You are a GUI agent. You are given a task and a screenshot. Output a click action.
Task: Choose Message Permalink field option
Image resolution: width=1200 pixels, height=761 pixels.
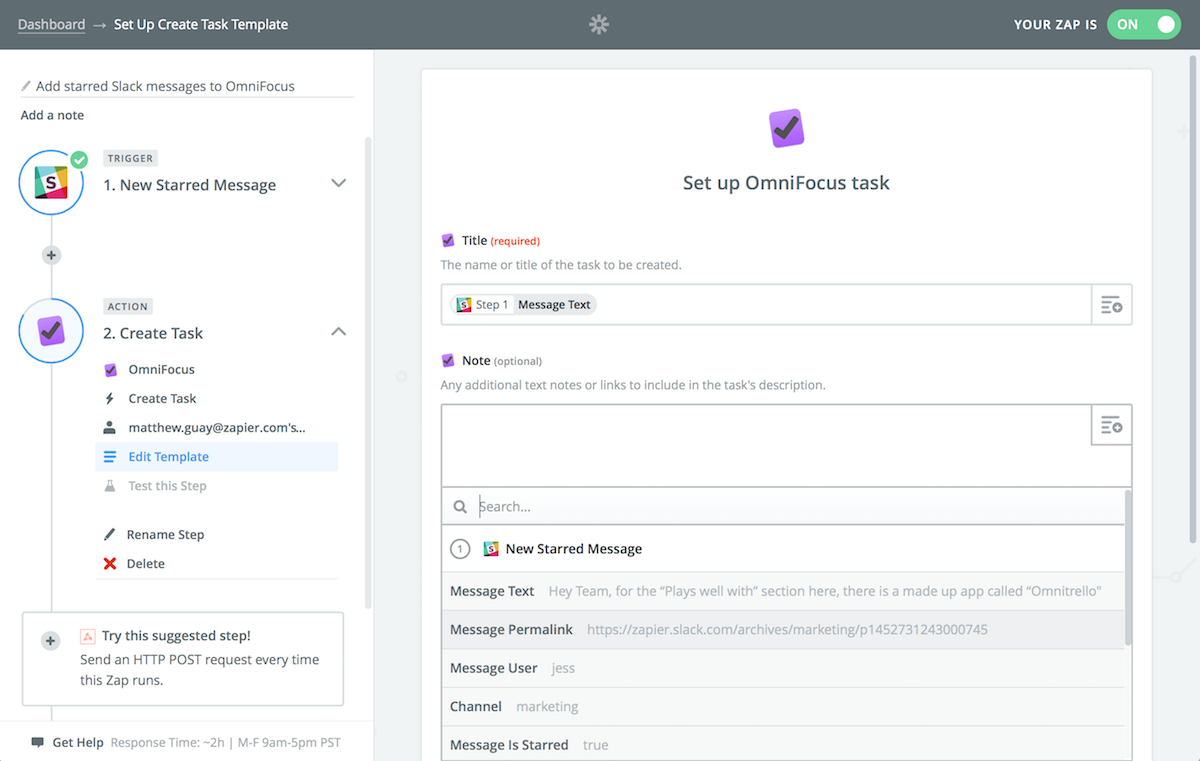(x=783, y=630)
